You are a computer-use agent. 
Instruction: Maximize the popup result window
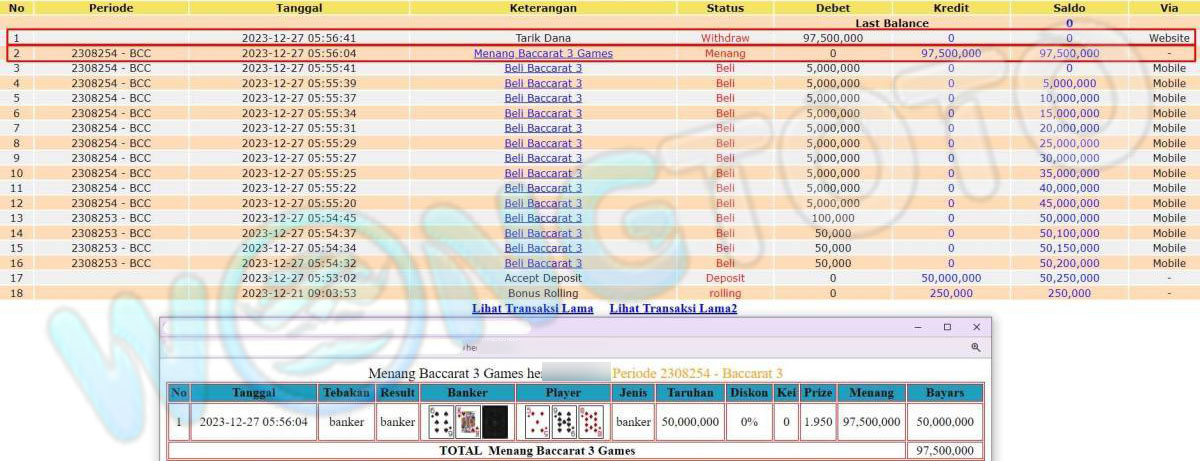tap(947, 327)
